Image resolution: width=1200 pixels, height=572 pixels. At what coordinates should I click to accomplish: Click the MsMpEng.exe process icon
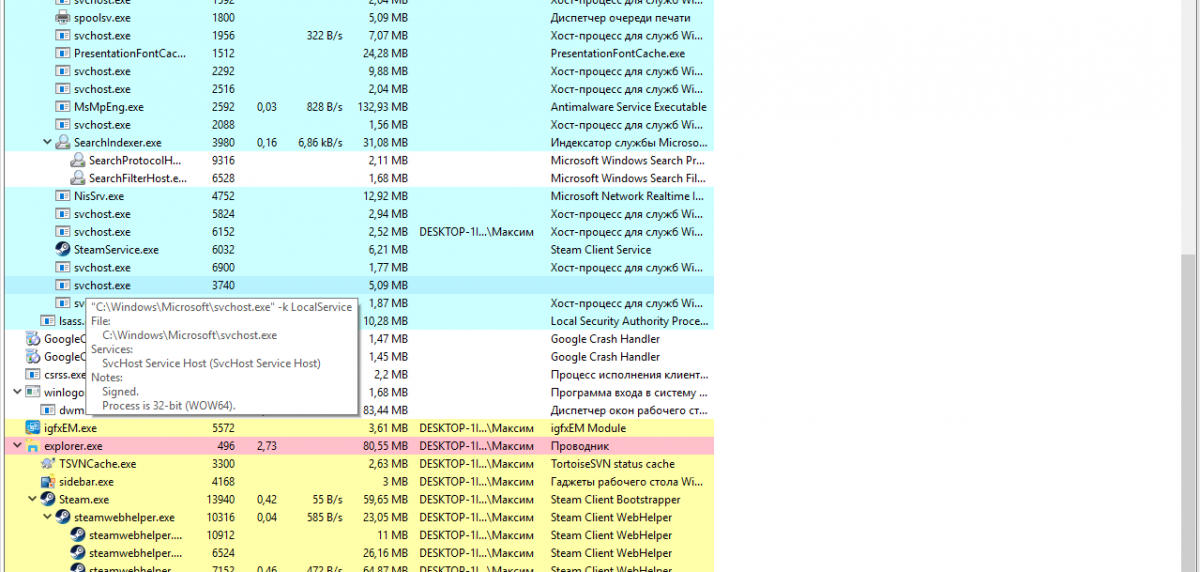[x=63, y=107]
